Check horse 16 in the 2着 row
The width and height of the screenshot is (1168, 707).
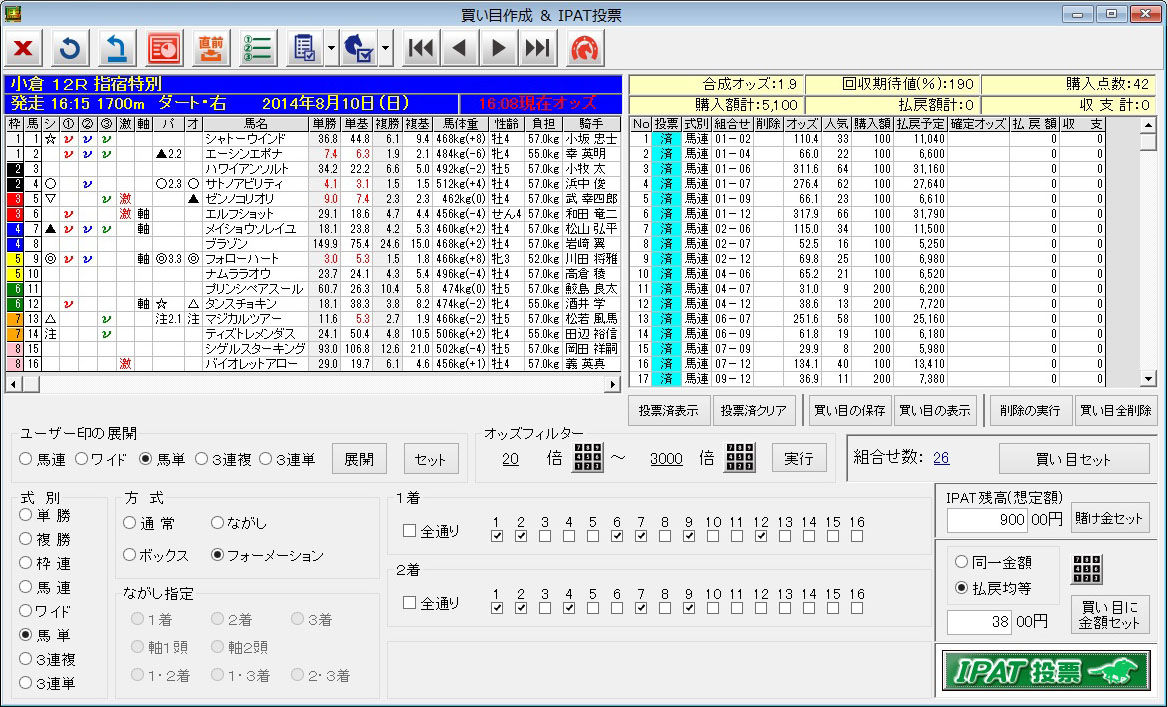(x=857, y=608)
